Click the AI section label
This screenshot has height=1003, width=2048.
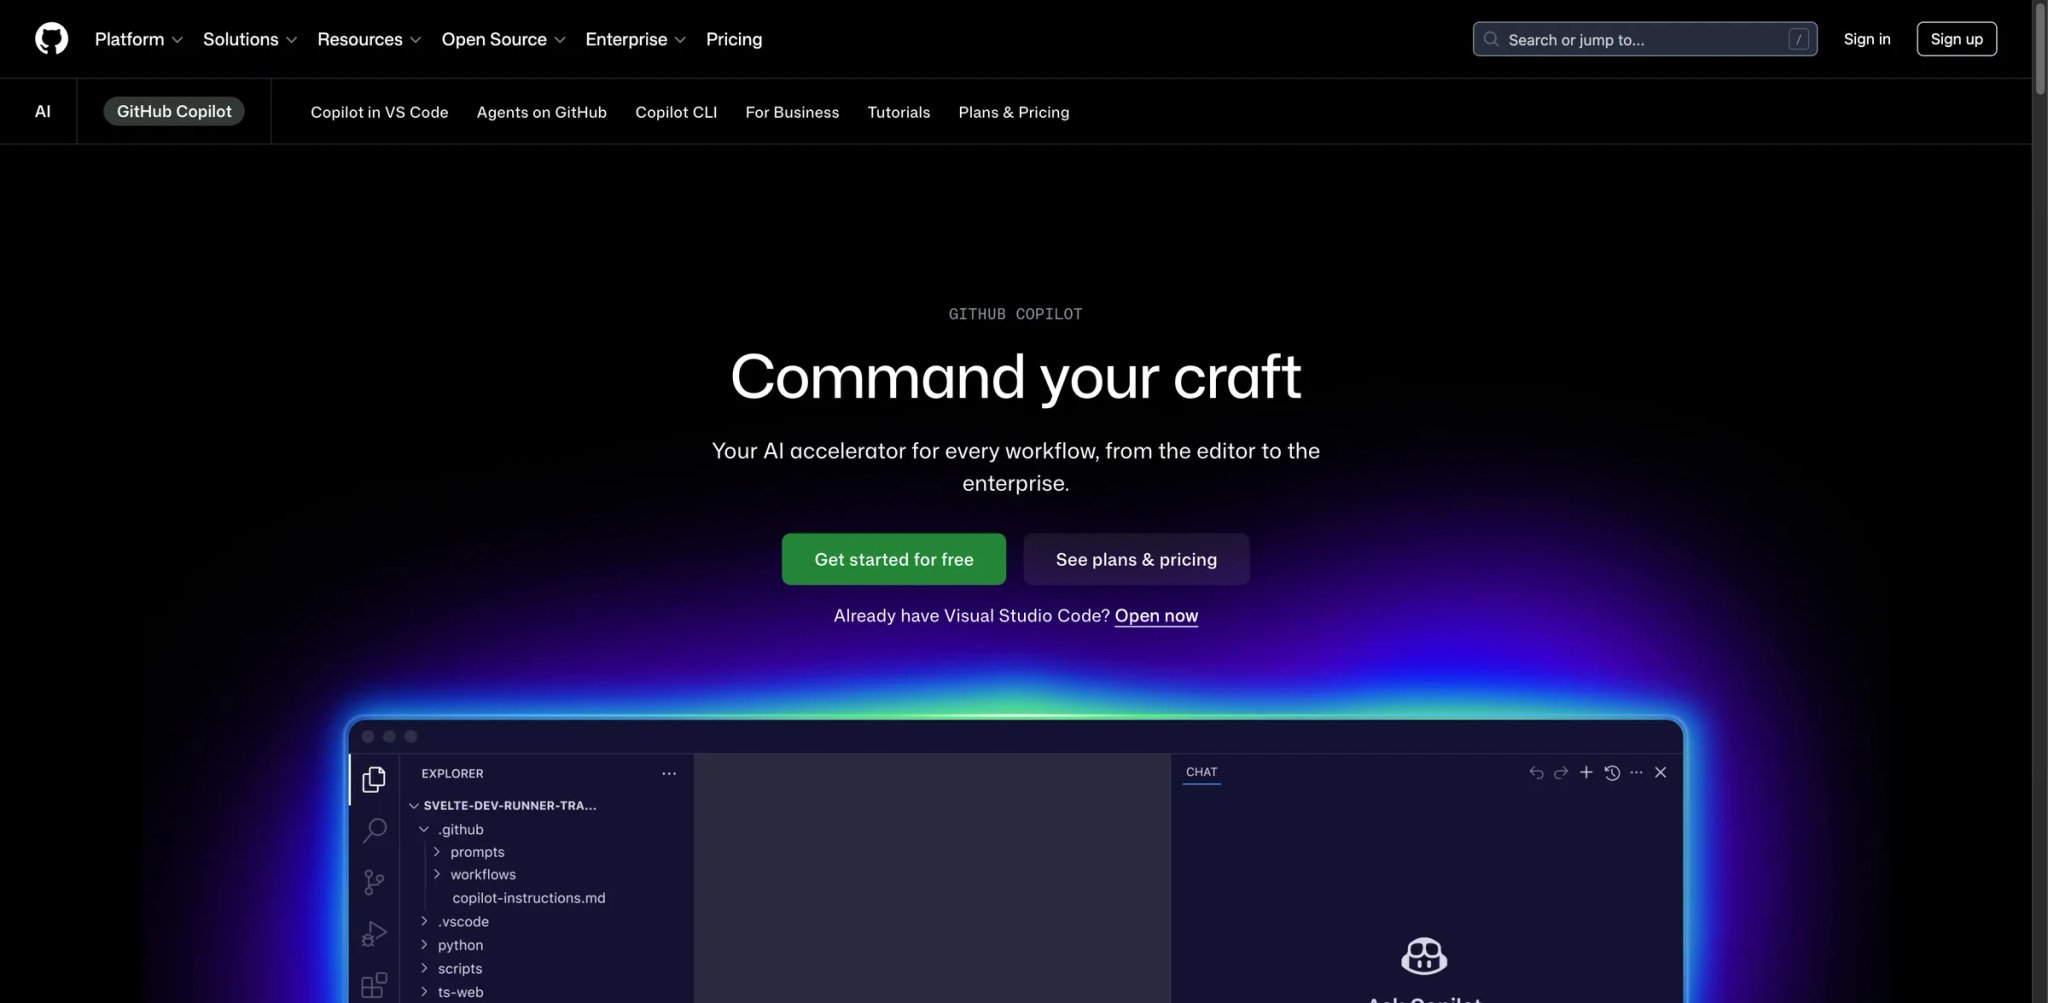click(x=42, y=111)
